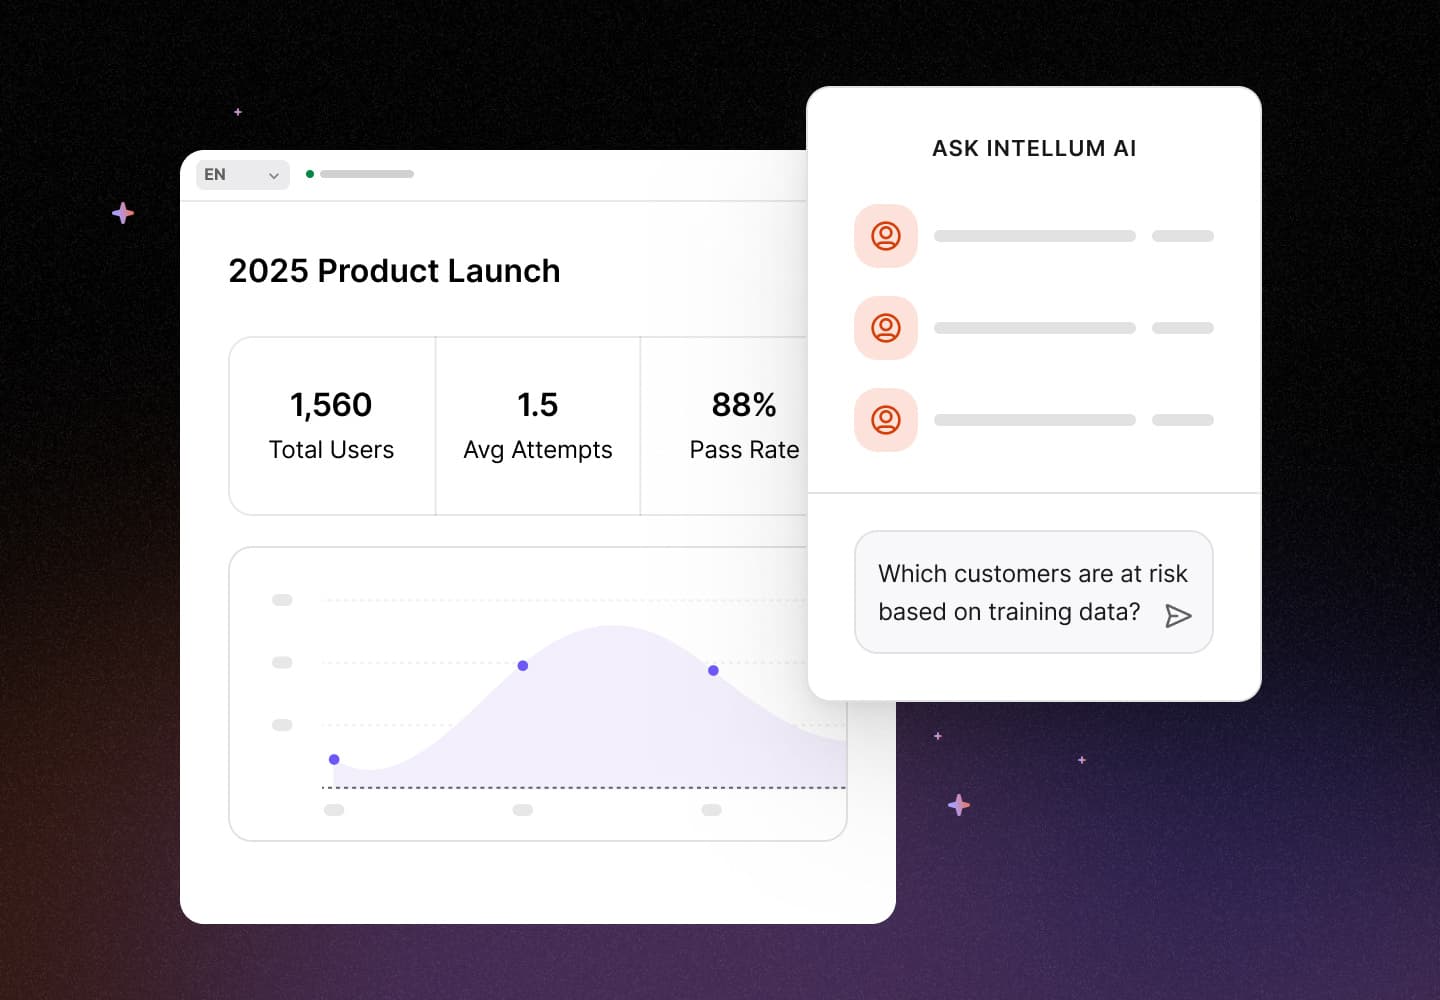1440x1000 pixels.
Task: Click the third user avatar icon
Action: 886,420
